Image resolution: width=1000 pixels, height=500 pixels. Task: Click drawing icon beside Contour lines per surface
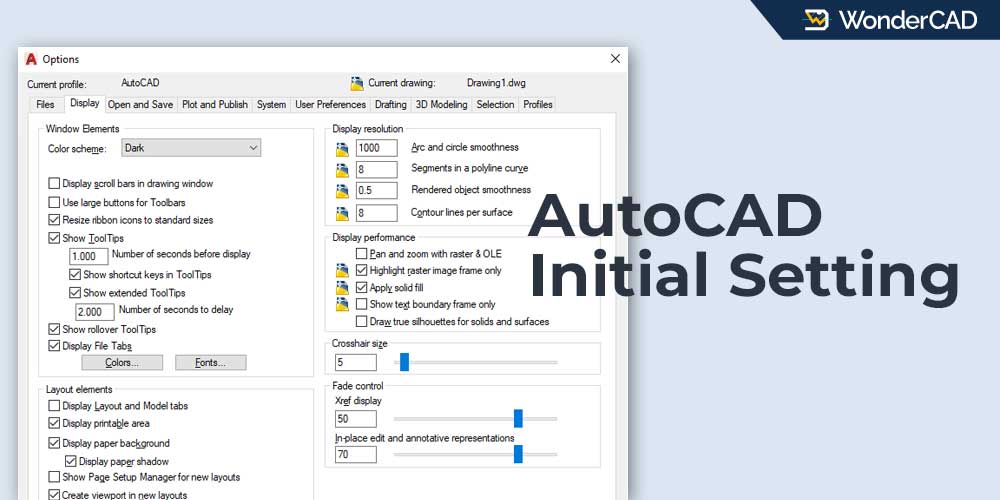342,213
